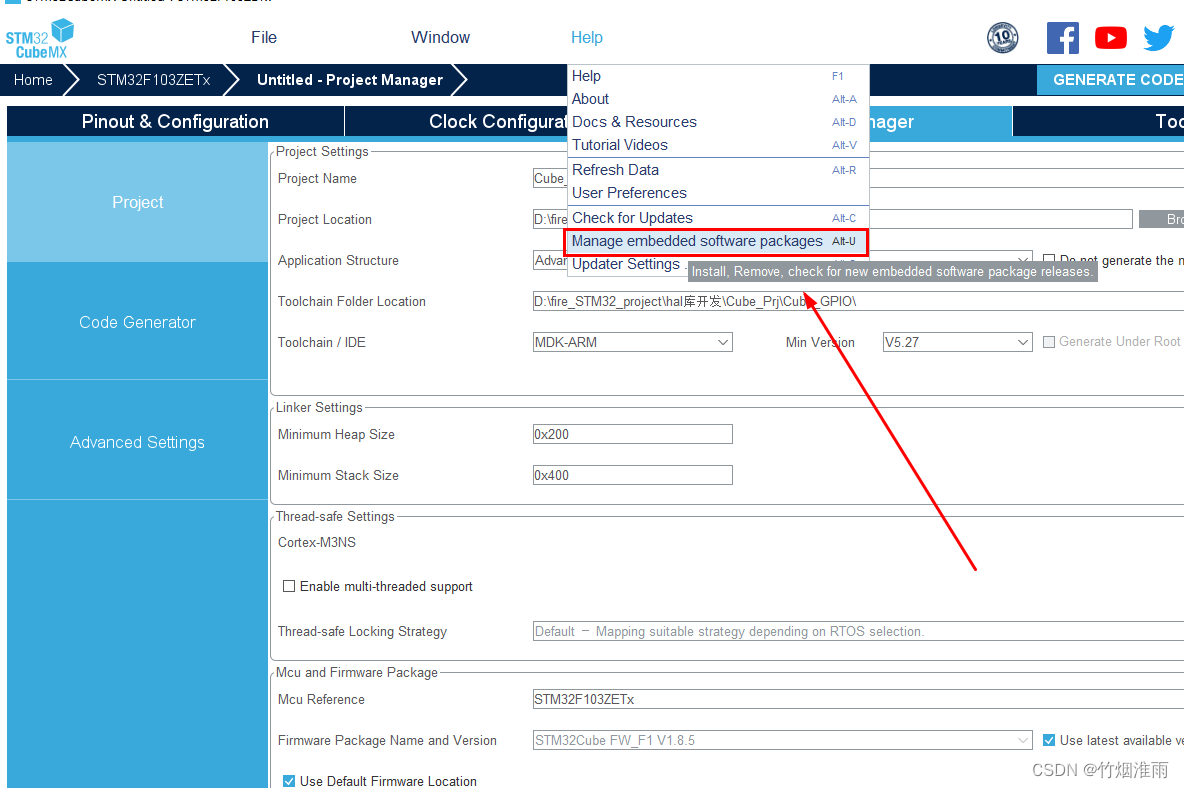Click the Toolchain Folder Location field
The image size is (1184, 788).
tap(859, 301)
